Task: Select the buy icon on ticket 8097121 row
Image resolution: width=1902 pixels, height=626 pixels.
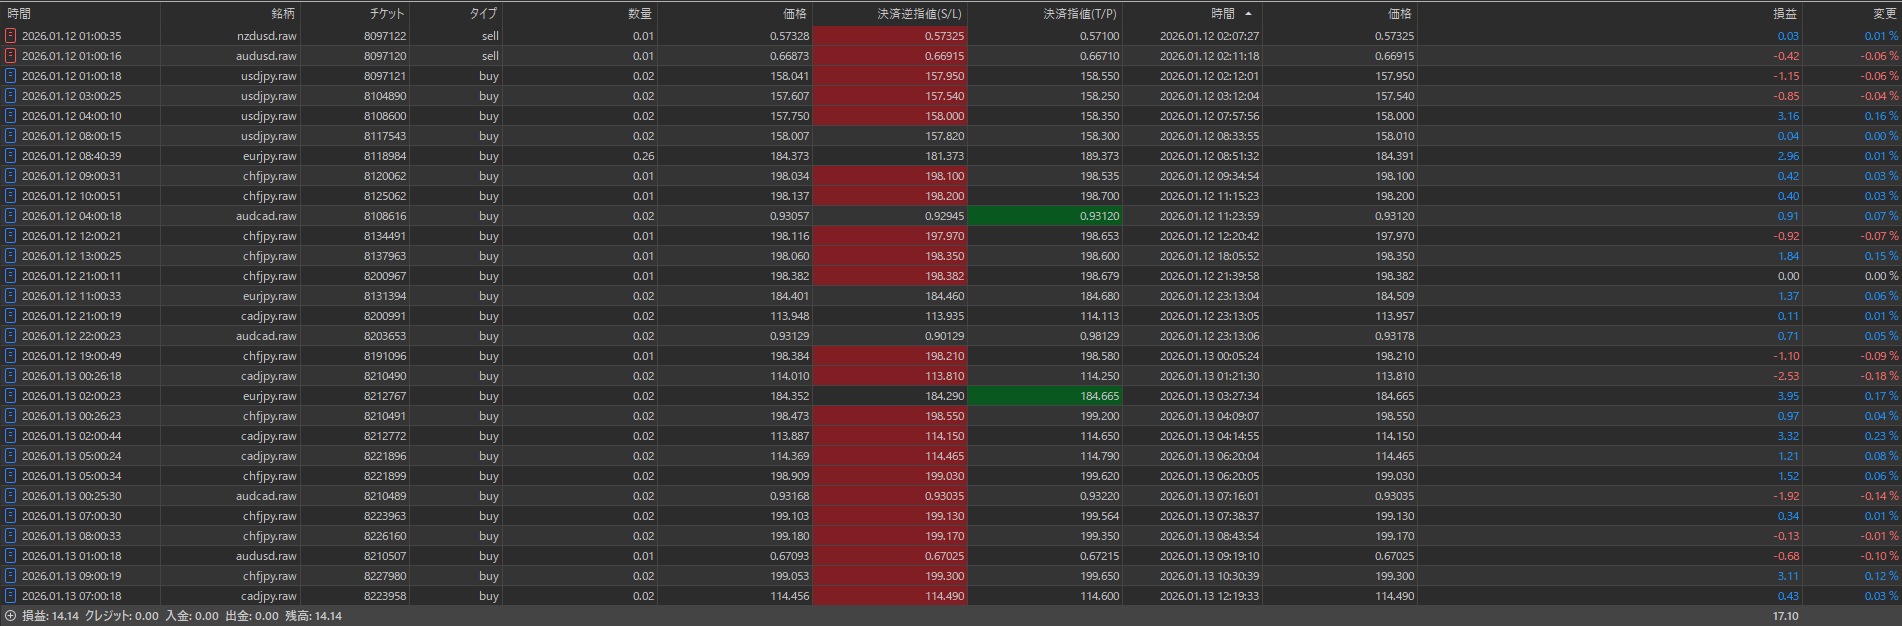Action: coord(10,76)
